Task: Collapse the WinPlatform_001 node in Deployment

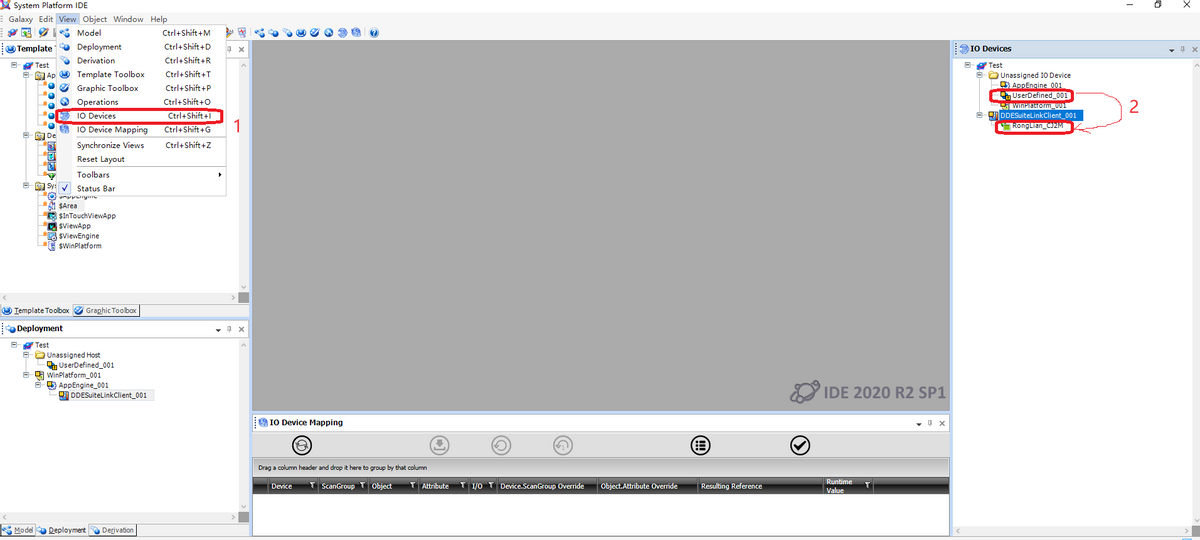Action: click(27, 375)
